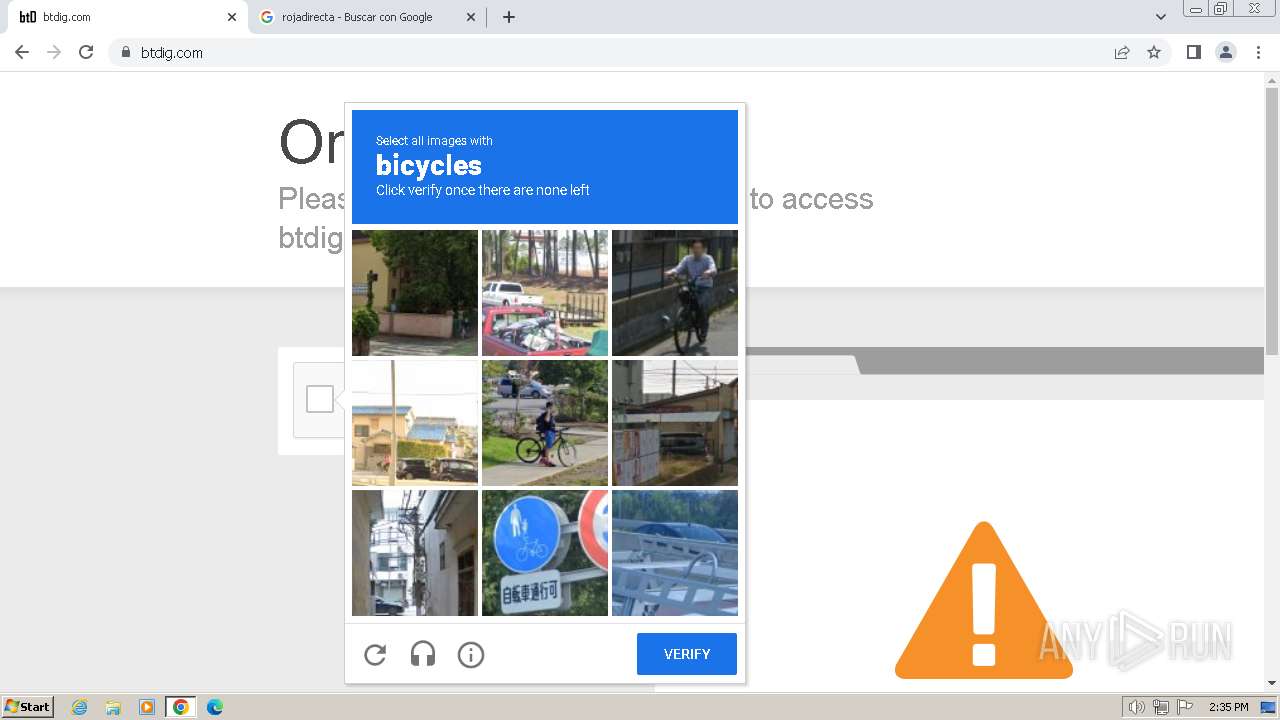Launch Internet Explorer from taskbar

tap(80, 707)
